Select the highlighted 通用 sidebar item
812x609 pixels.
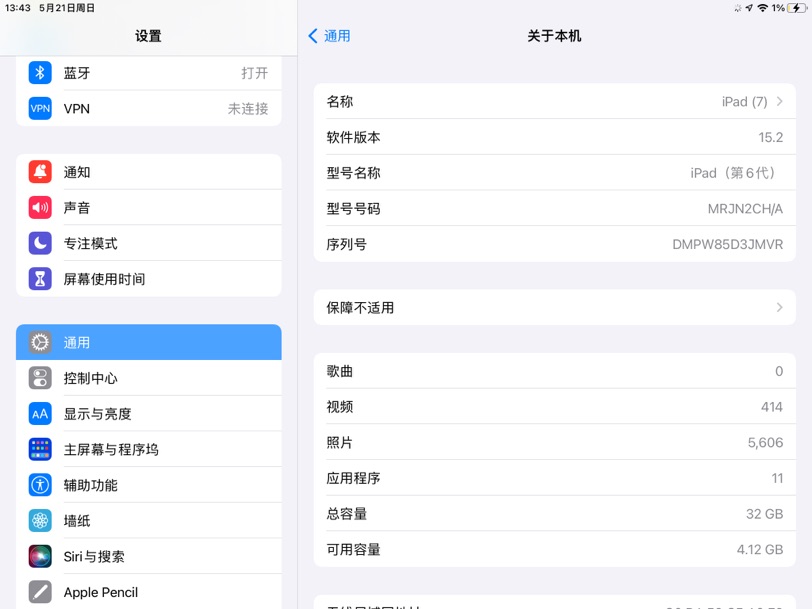coord(149,342)
